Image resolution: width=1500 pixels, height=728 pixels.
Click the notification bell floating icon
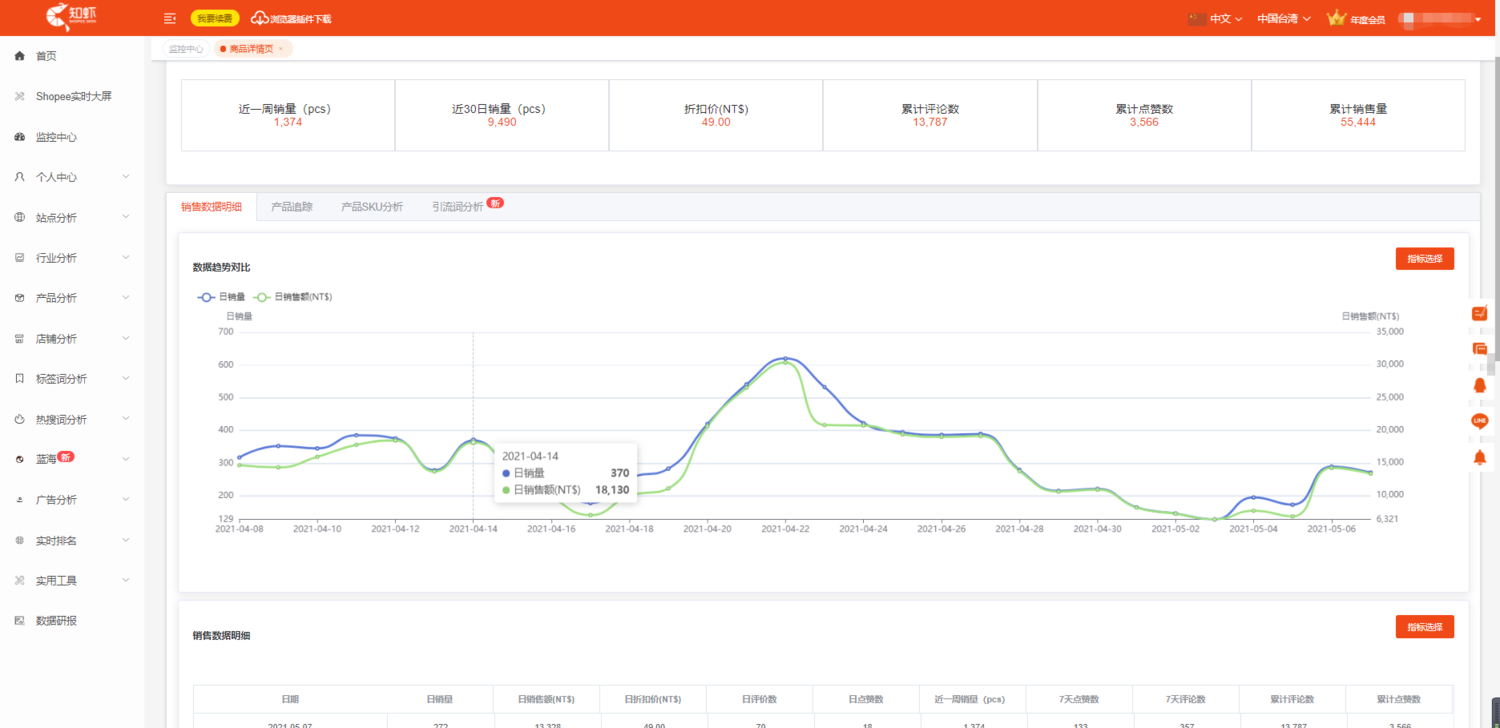(1479, 457)
